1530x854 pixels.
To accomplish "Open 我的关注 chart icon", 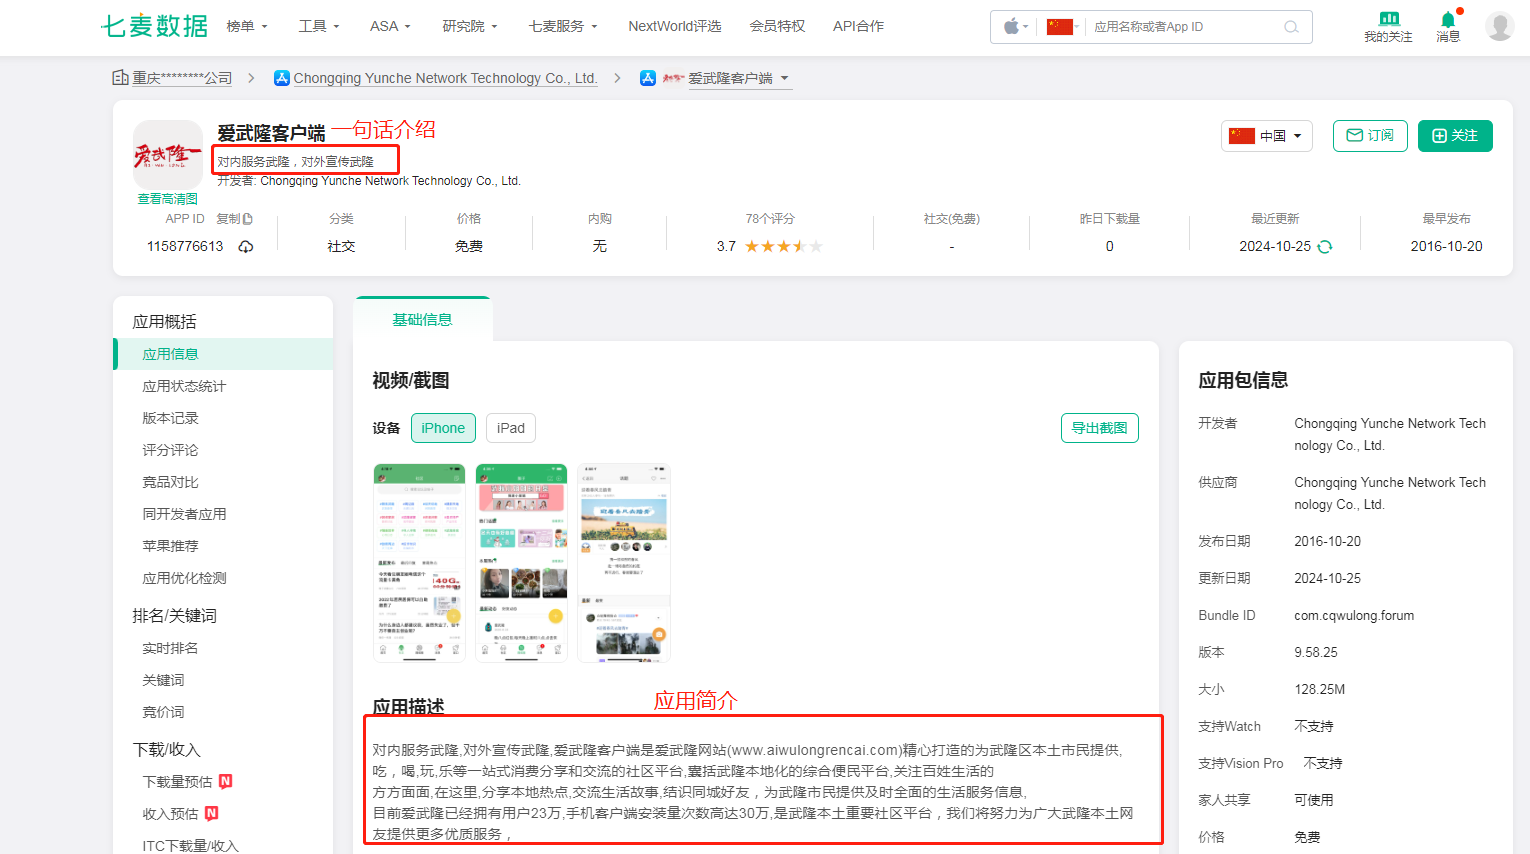I will click(x=1389, y=19).
